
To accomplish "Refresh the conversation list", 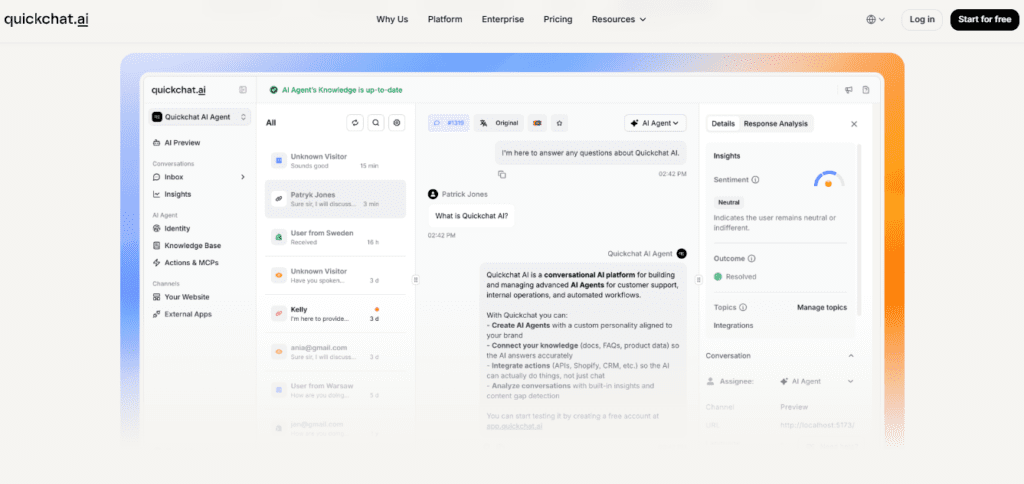I will click(x=355, y=123).
